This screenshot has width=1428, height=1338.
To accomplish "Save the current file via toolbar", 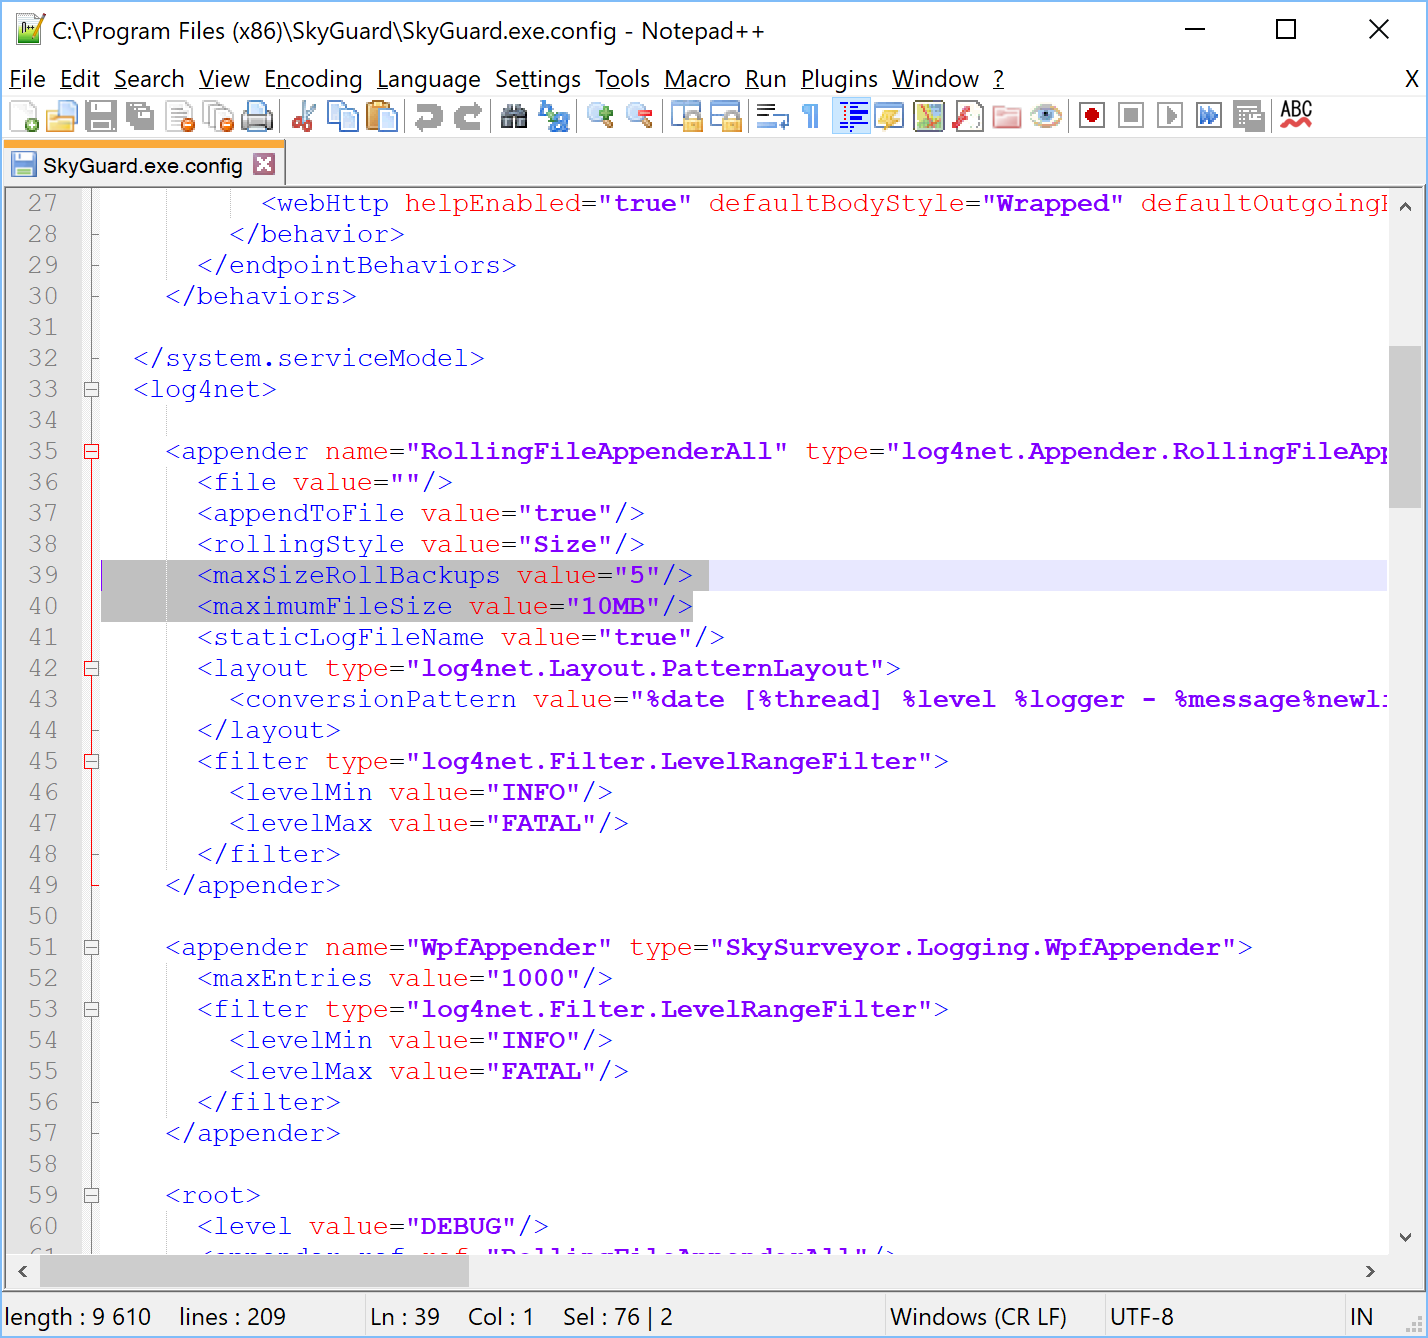I will tap(101, 117).
